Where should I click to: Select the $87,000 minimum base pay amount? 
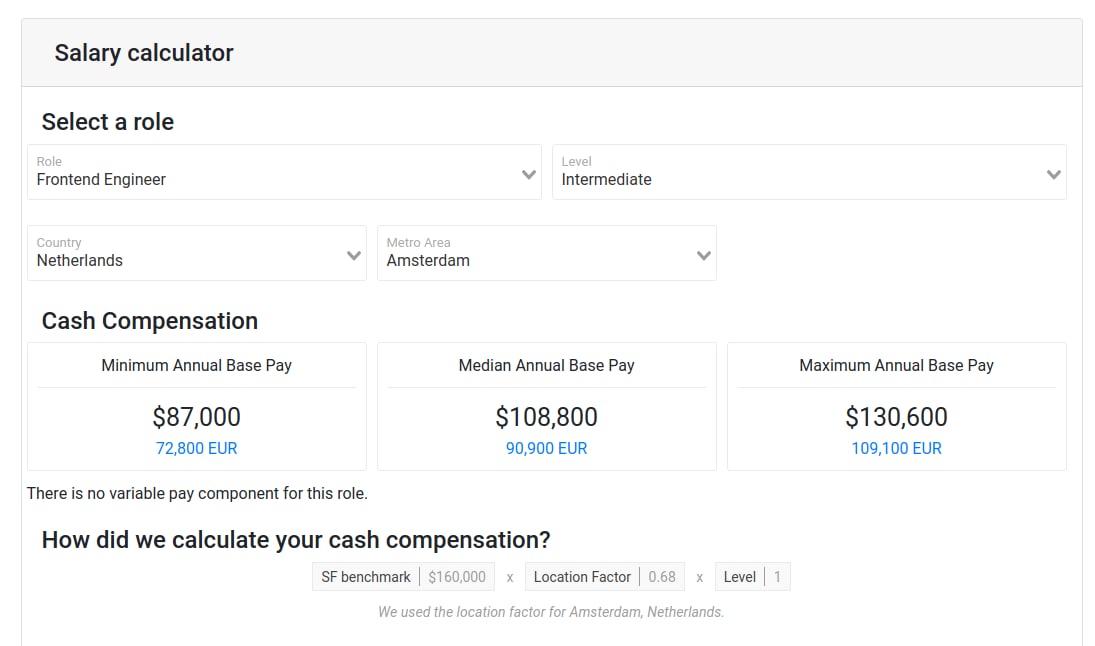pyautogui.click(x=197, y=417)
